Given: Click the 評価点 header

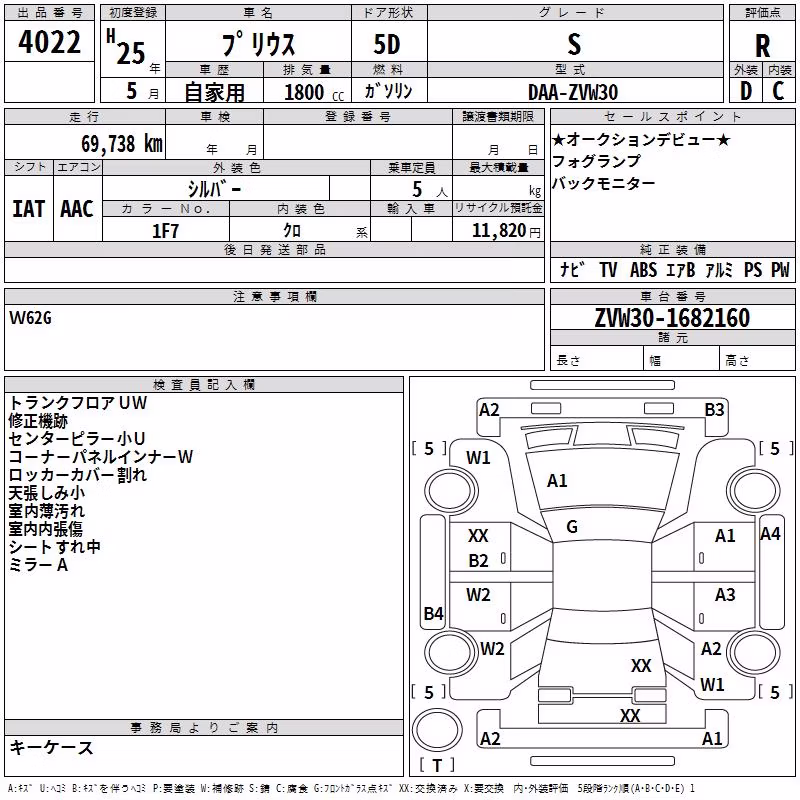Looking at the screenshot, I should coord(762,13).
